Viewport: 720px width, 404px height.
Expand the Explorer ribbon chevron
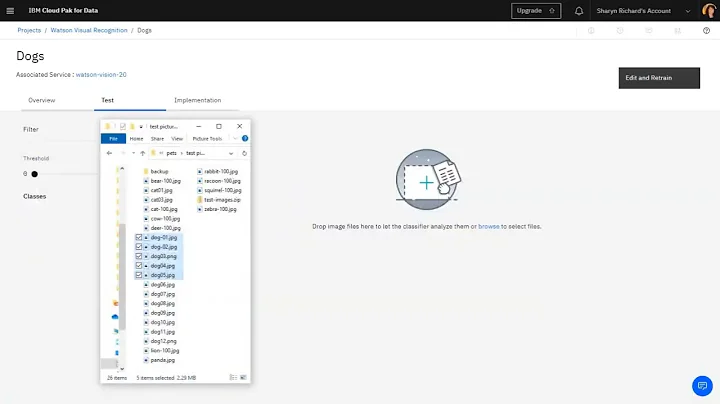(x=235, y=138)
